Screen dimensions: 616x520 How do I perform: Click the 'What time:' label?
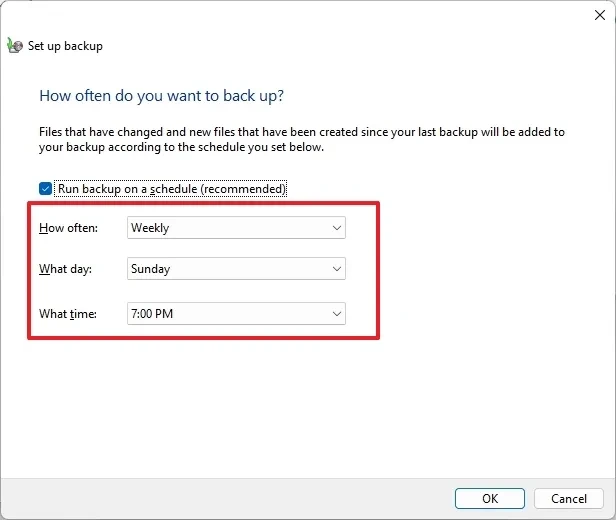67,314
